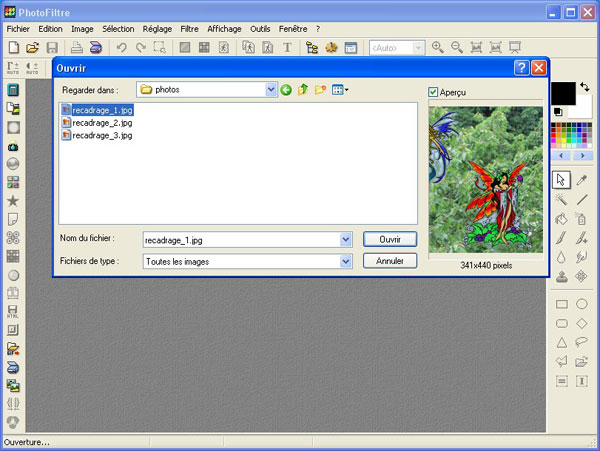Select the Blur water drop tool
The height and width of the screenshot is (451, 600).
point(561,257)
